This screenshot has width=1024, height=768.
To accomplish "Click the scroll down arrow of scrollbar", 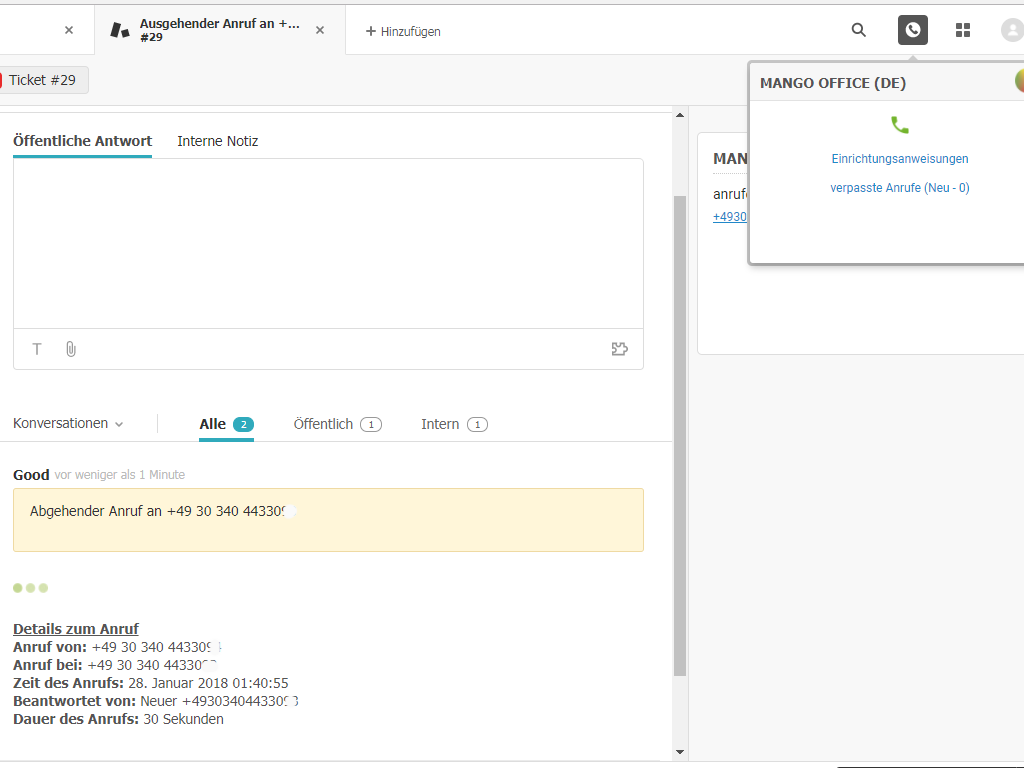I will [x=680, y=752].
